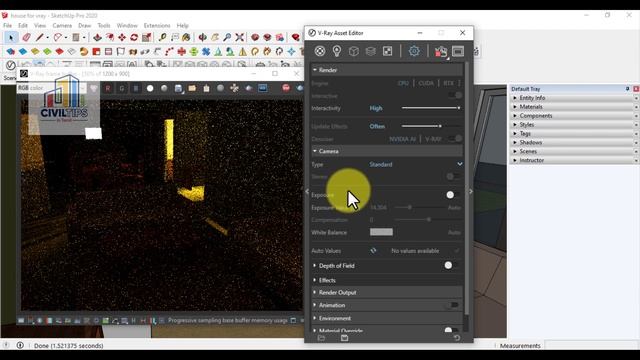640x360 pixels.
Task: Expand Entity Info in Default Tray
Action: pos(515,98)
